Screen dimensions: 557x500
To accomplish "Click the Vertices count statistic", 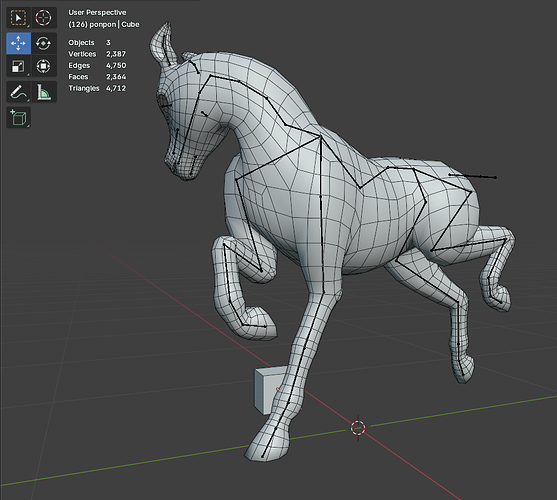I will pyautogui.click(x=97, y=54).
